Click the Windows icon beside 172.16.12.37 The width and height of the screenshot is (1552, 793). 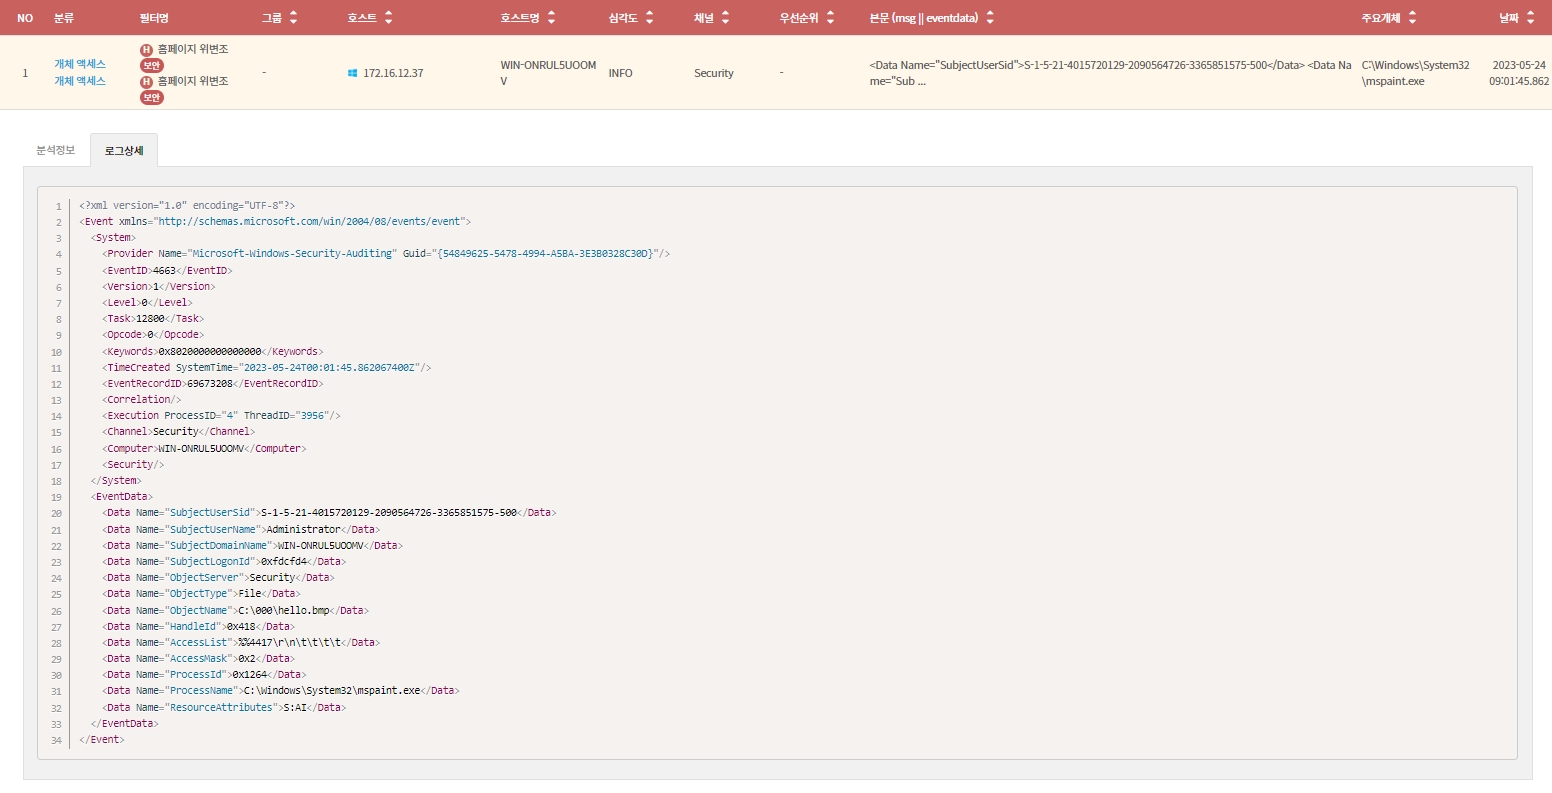[352, 73]
